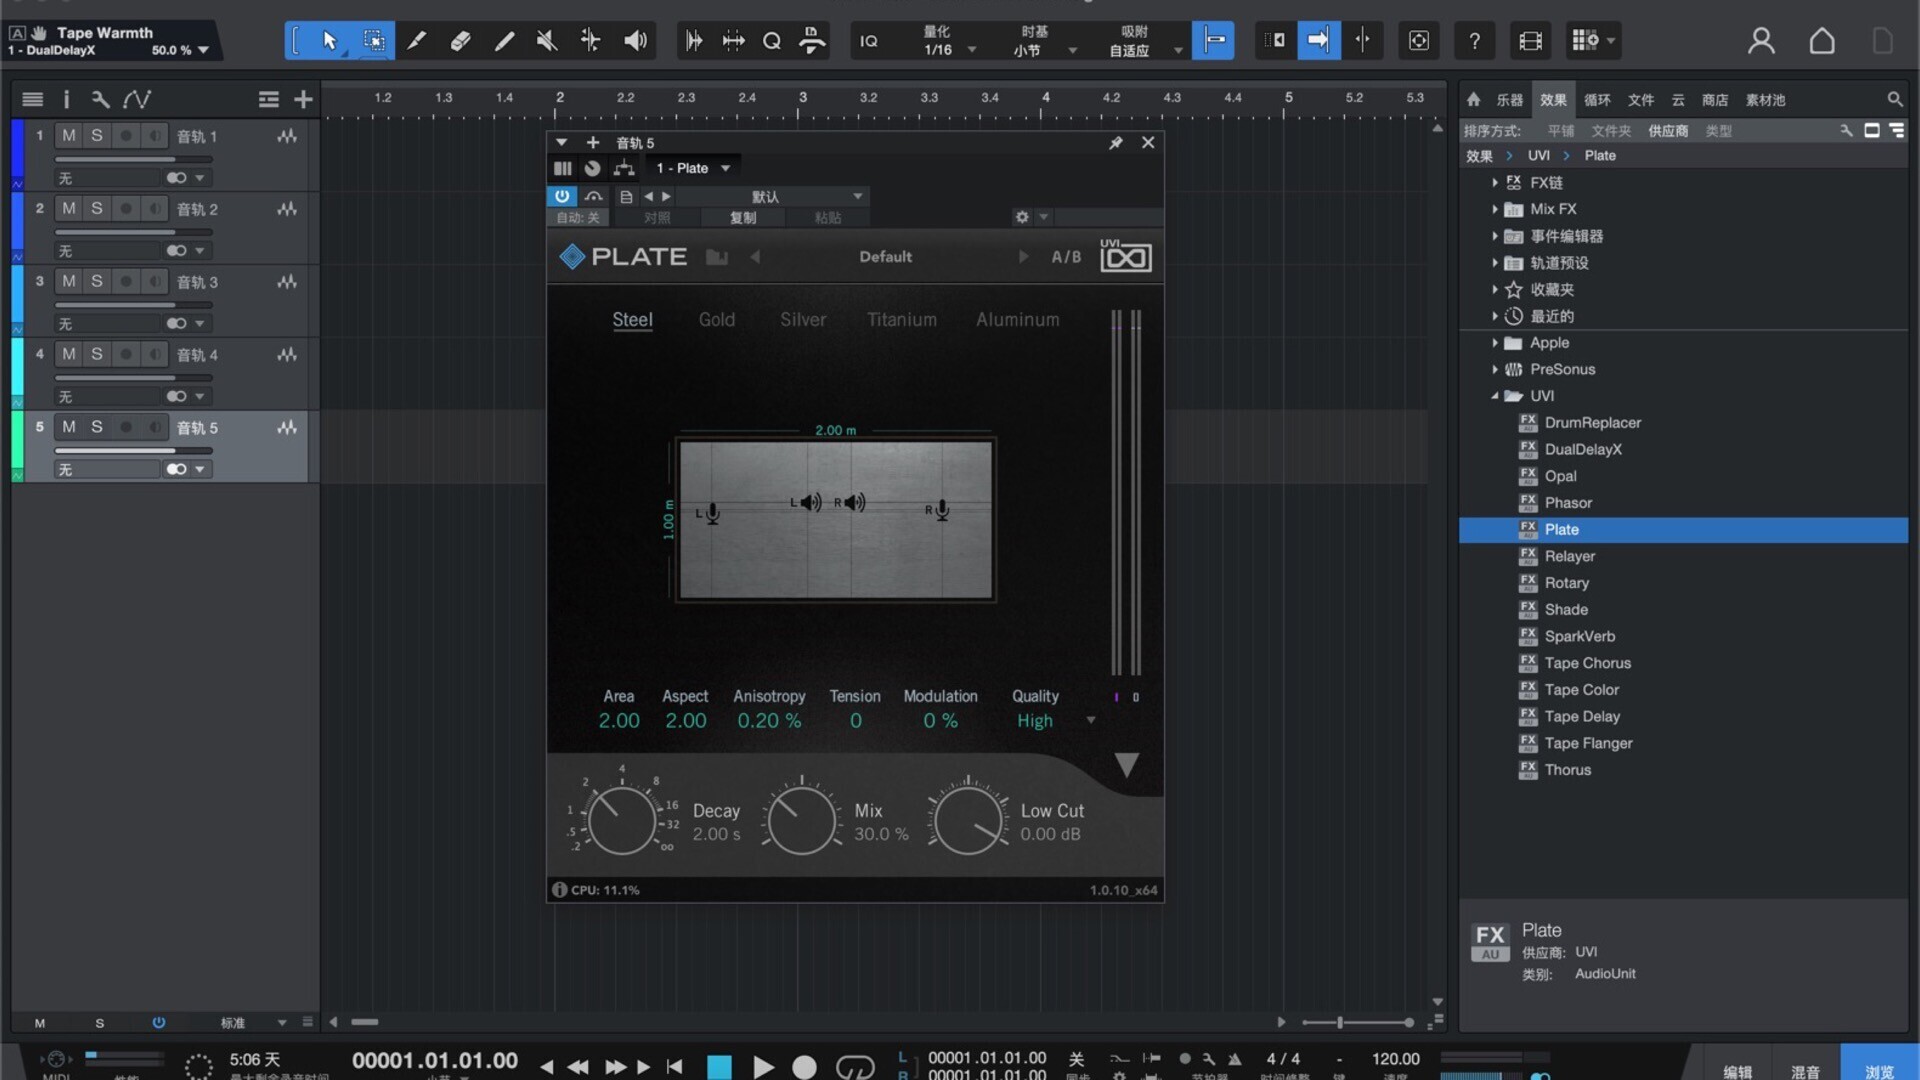The height and width of the screenshot is (1080, 1920).
Task: Search in browser with magnifier icon
Action: pos(1894,100)
